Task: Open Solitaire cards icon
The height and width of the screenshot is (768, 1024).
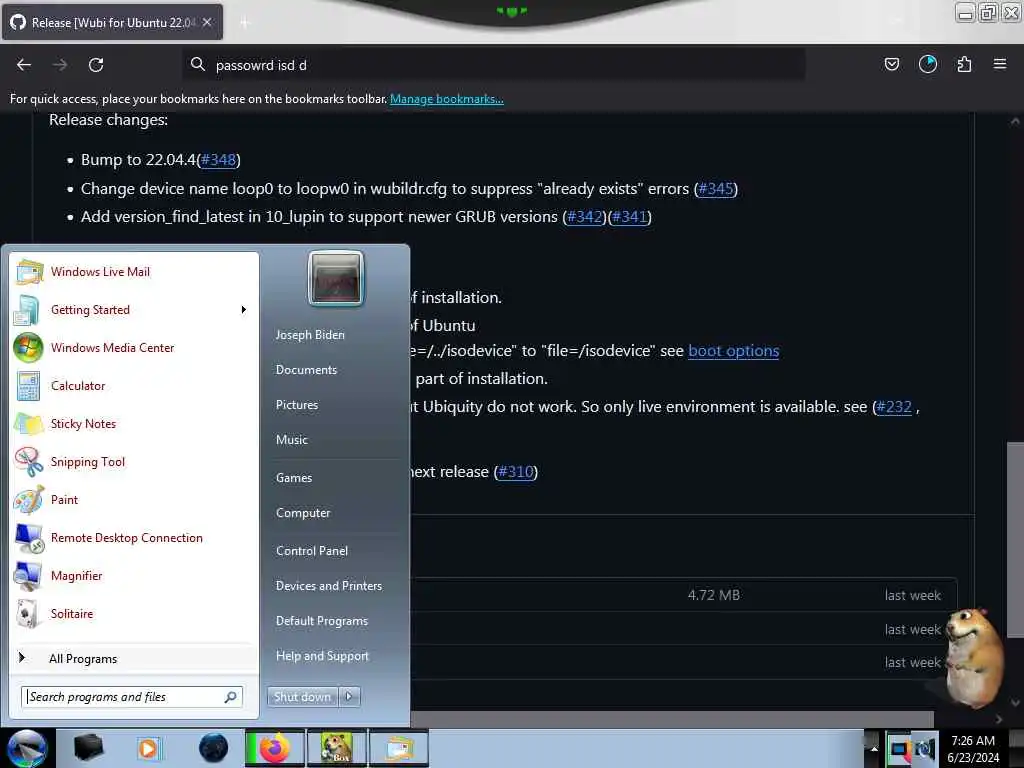Action: point(27,613)
